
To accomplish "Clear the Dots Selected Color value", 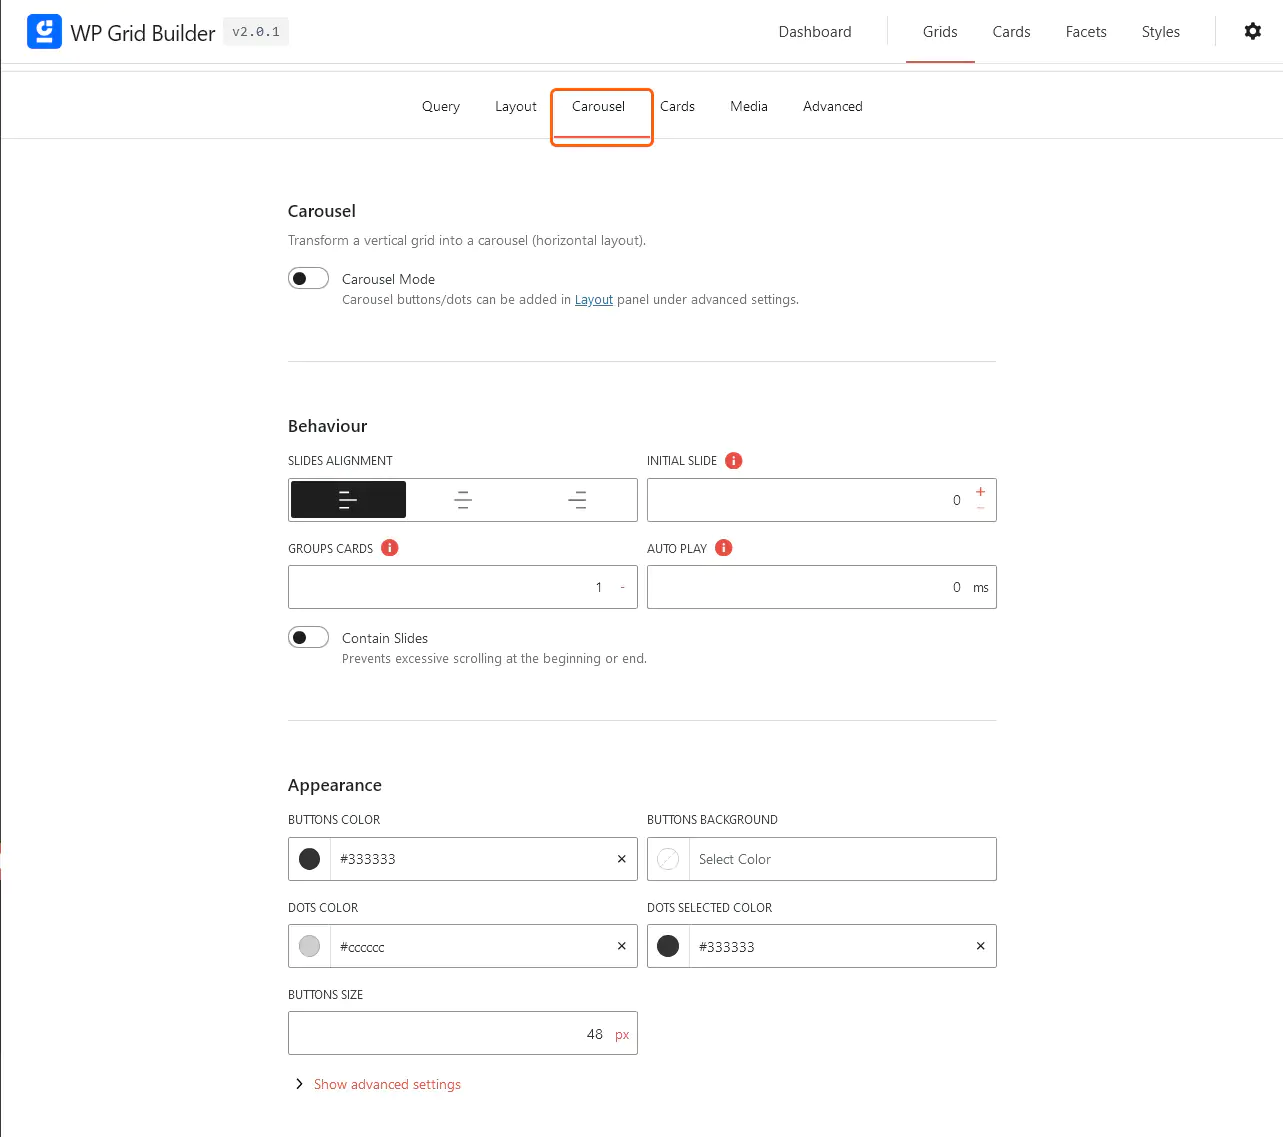I will click(979, 946).
